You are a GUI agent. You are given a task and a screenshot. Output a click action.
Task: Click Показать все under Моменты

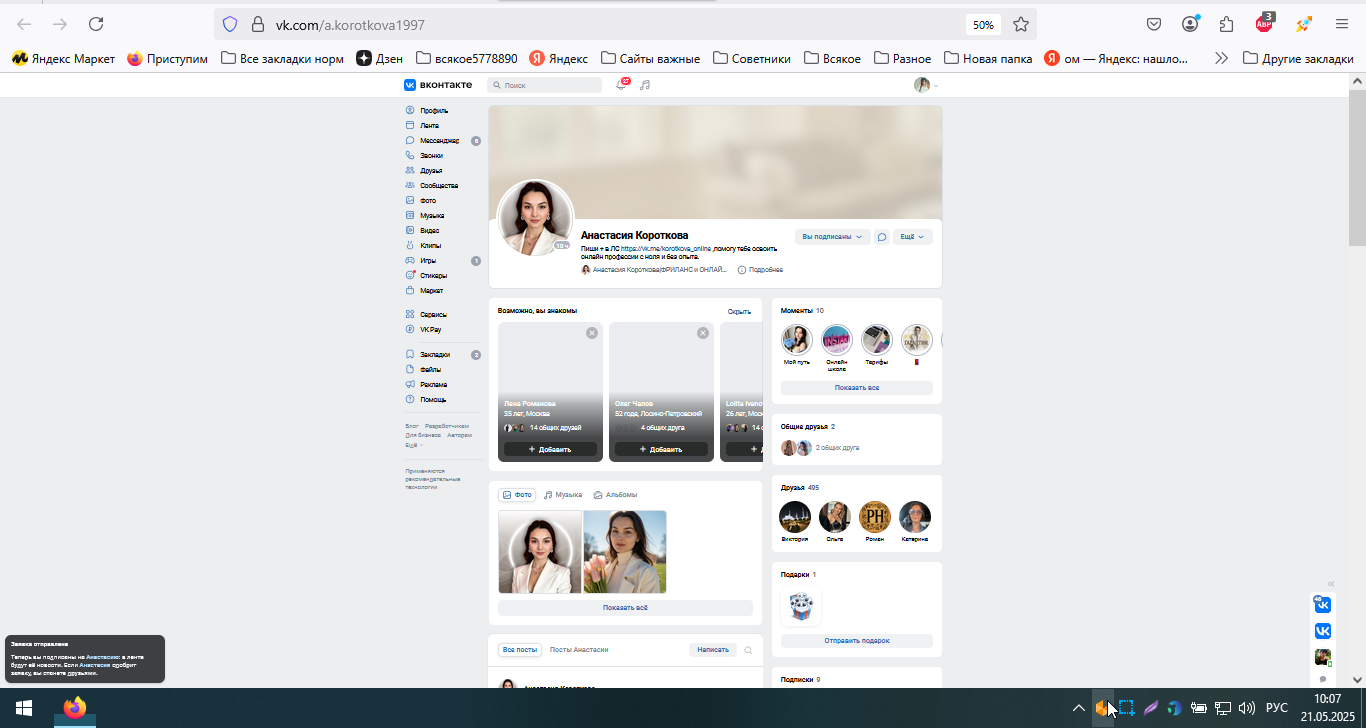(856, 387)
